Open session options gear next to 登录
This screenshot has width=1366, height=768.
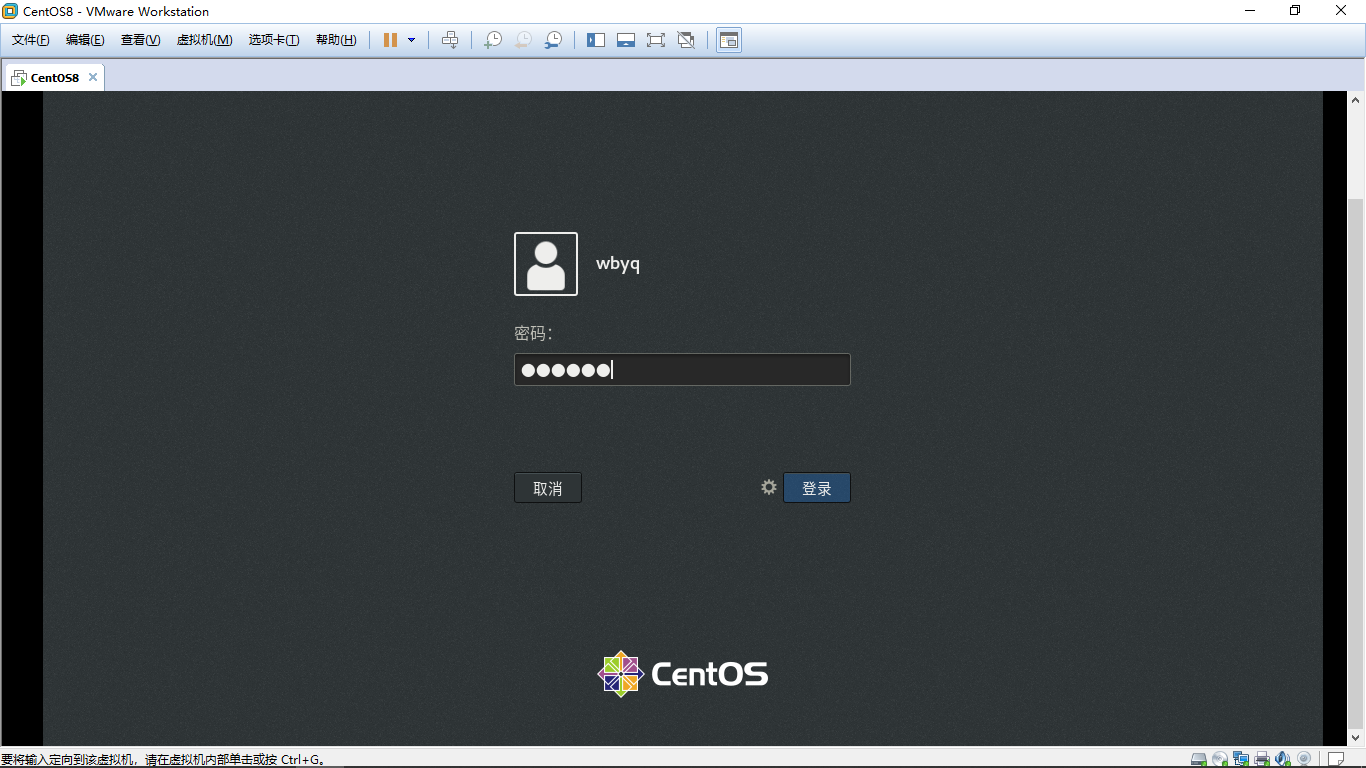[x=769, y=487]
